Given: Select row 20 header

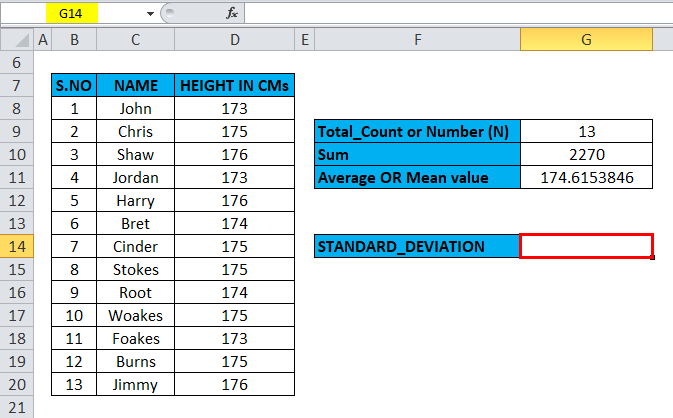Looking at the screenshot, I should point(17,384).
